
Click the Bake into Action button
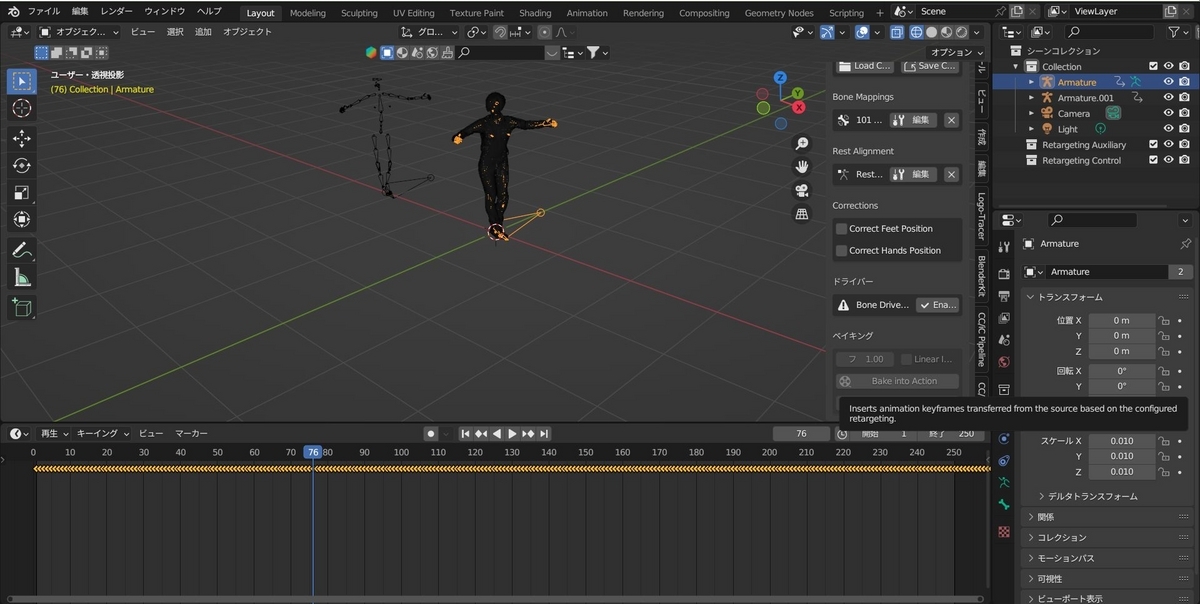click(897, 381)
